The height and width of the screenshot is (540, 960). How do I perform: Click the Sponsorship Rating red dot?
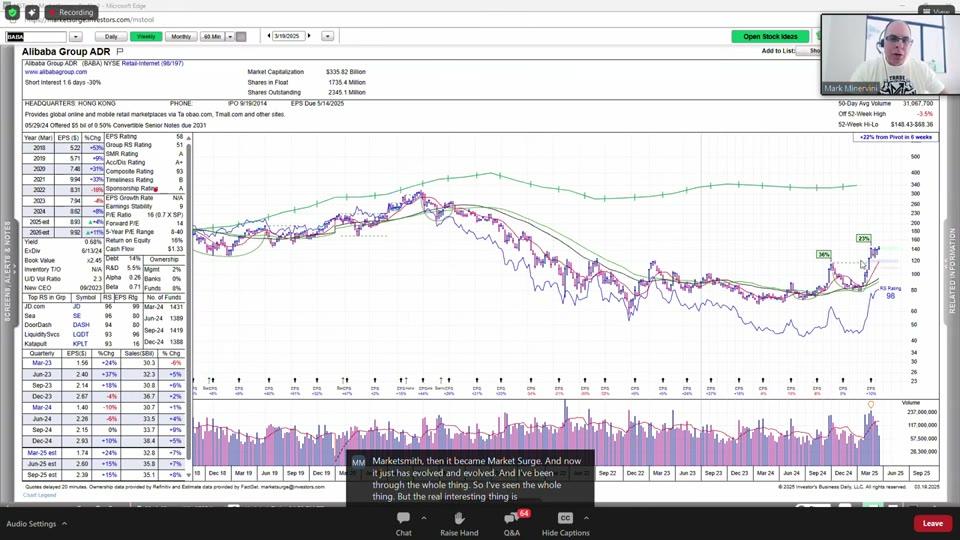tap(156, 189)
